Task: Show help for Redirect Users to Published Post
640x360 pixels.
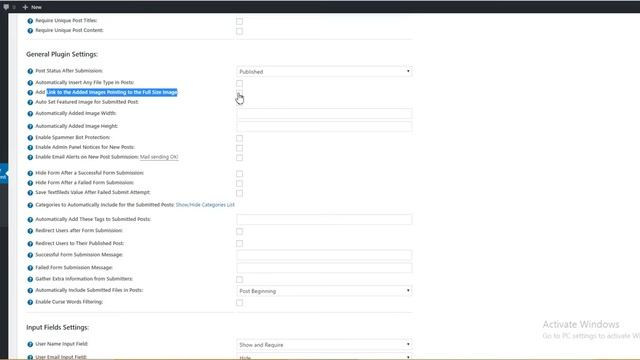Action: coord(30,244)
